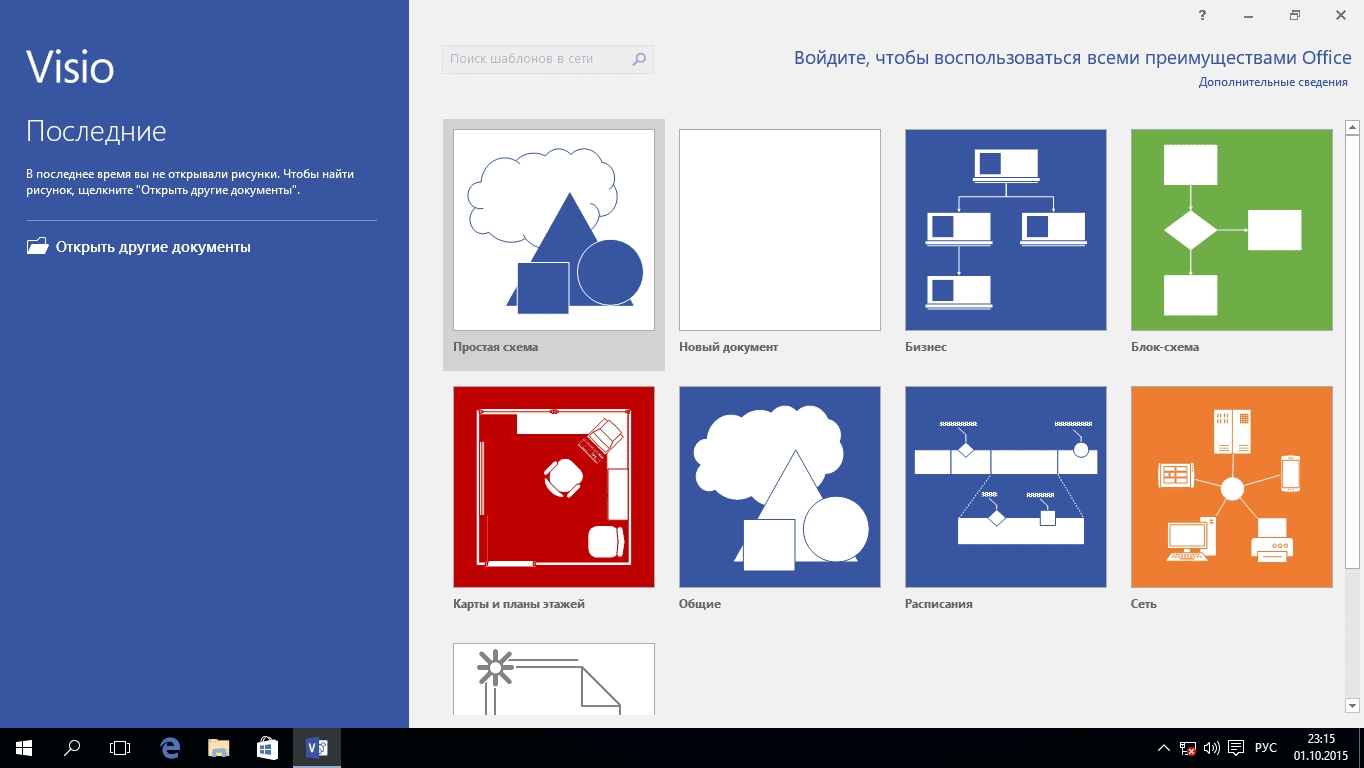The height and width of the screenshot is (768, 1364).
Task: Restore down the Visio window
Action: (1295, 15)
